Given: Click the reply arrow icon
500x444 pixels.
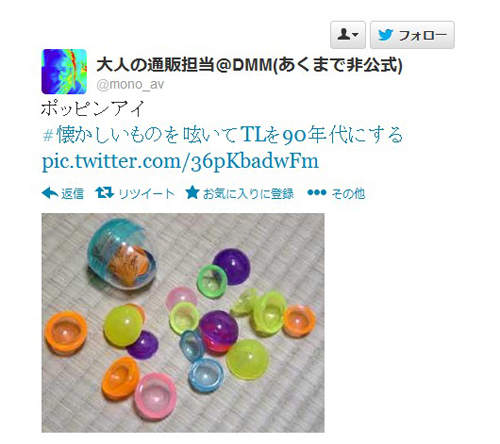Looking at the screenshot, I should 50,193.
